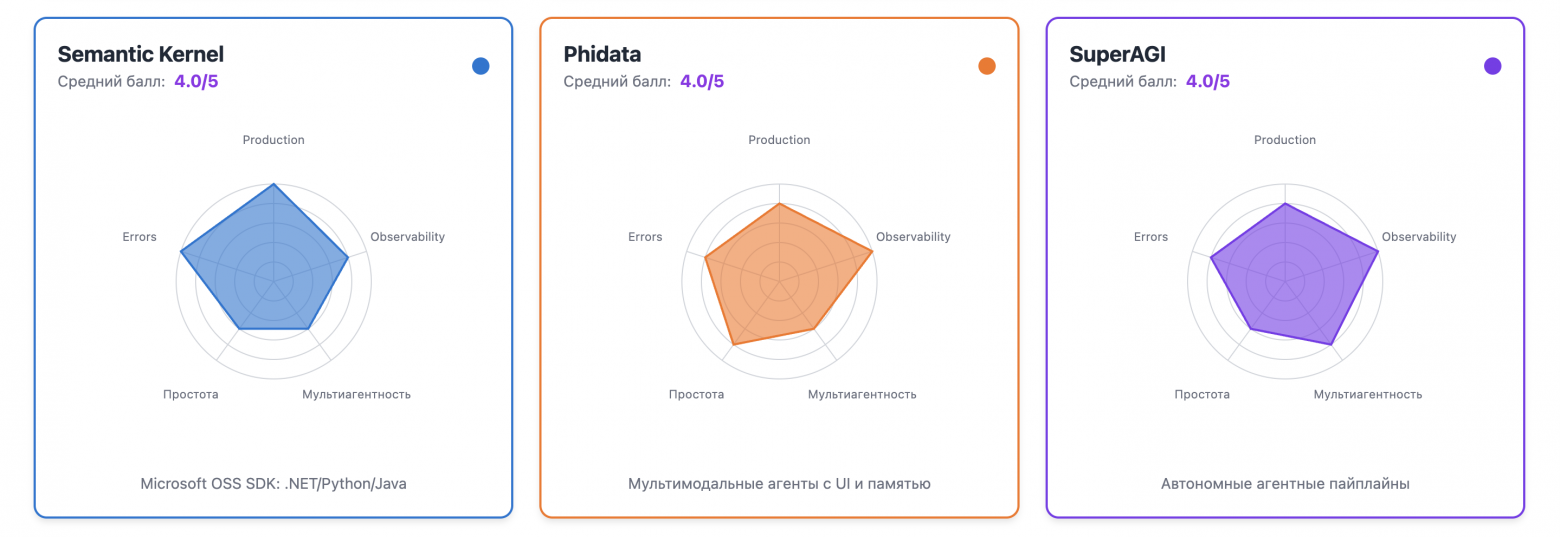Click the 'Автономные агентные пайплайны' description
1560x537 pixels.
1285,484
